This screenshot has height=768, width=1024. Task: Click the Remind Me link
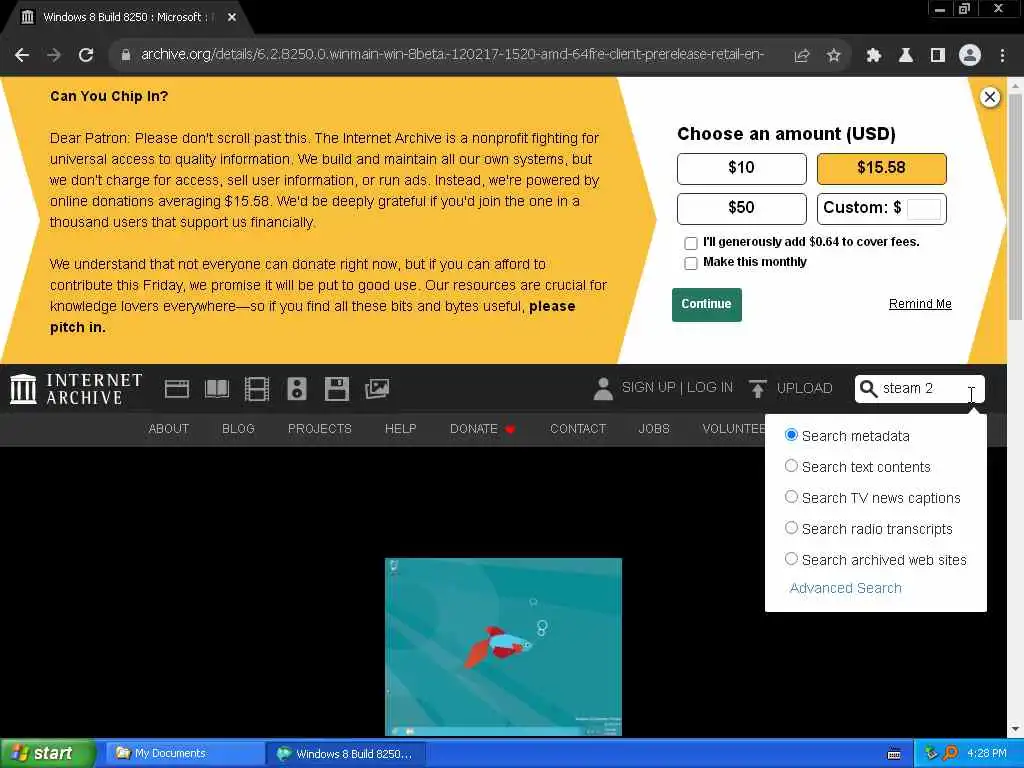(x=920, y=304)
